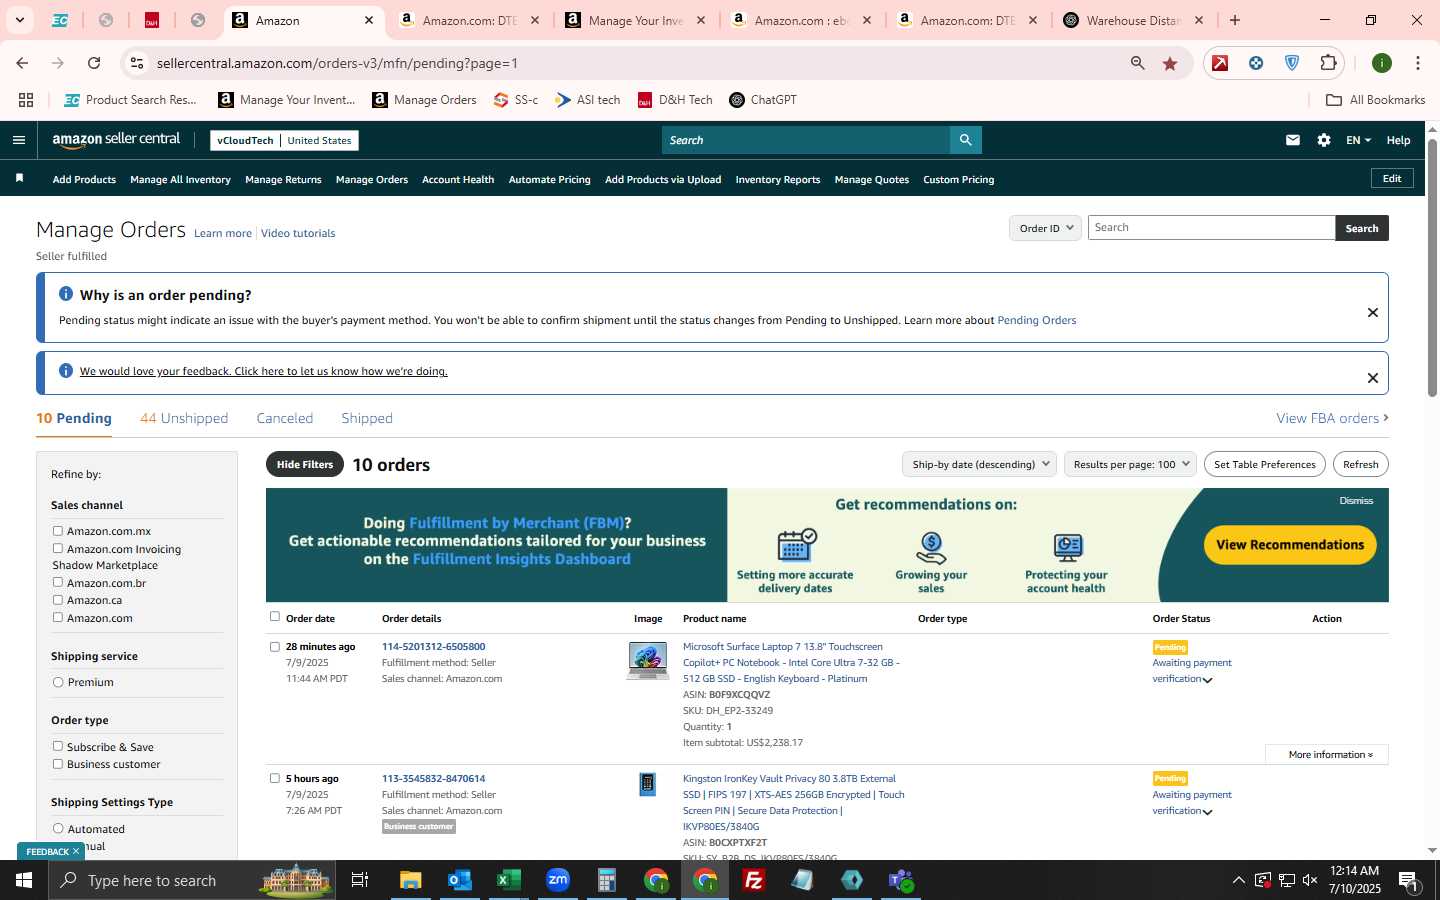The height and width of the screenshot is (900, 1440).
Task: Check the Amazon.com sales channel
Action: [x=58, y=617]
